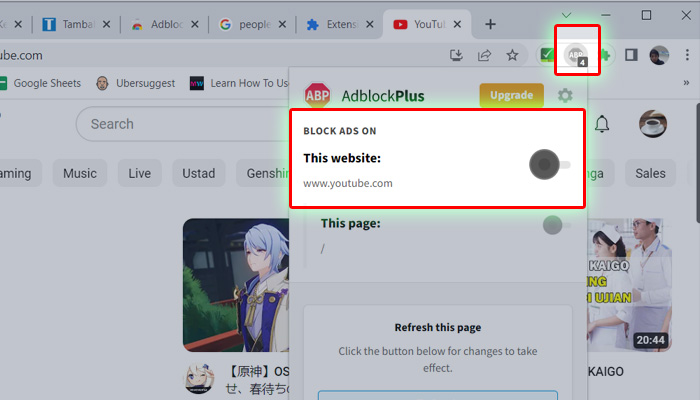Select the Live category chip
The width and height of the screenshot is (700, 400).
pyautogui.click(x=140, y=173)
